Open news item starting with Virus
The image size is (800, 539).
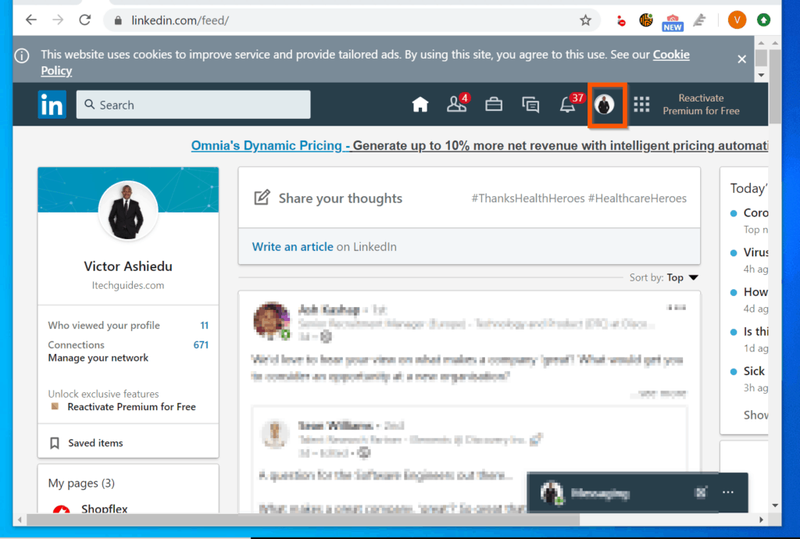[755, 253]
